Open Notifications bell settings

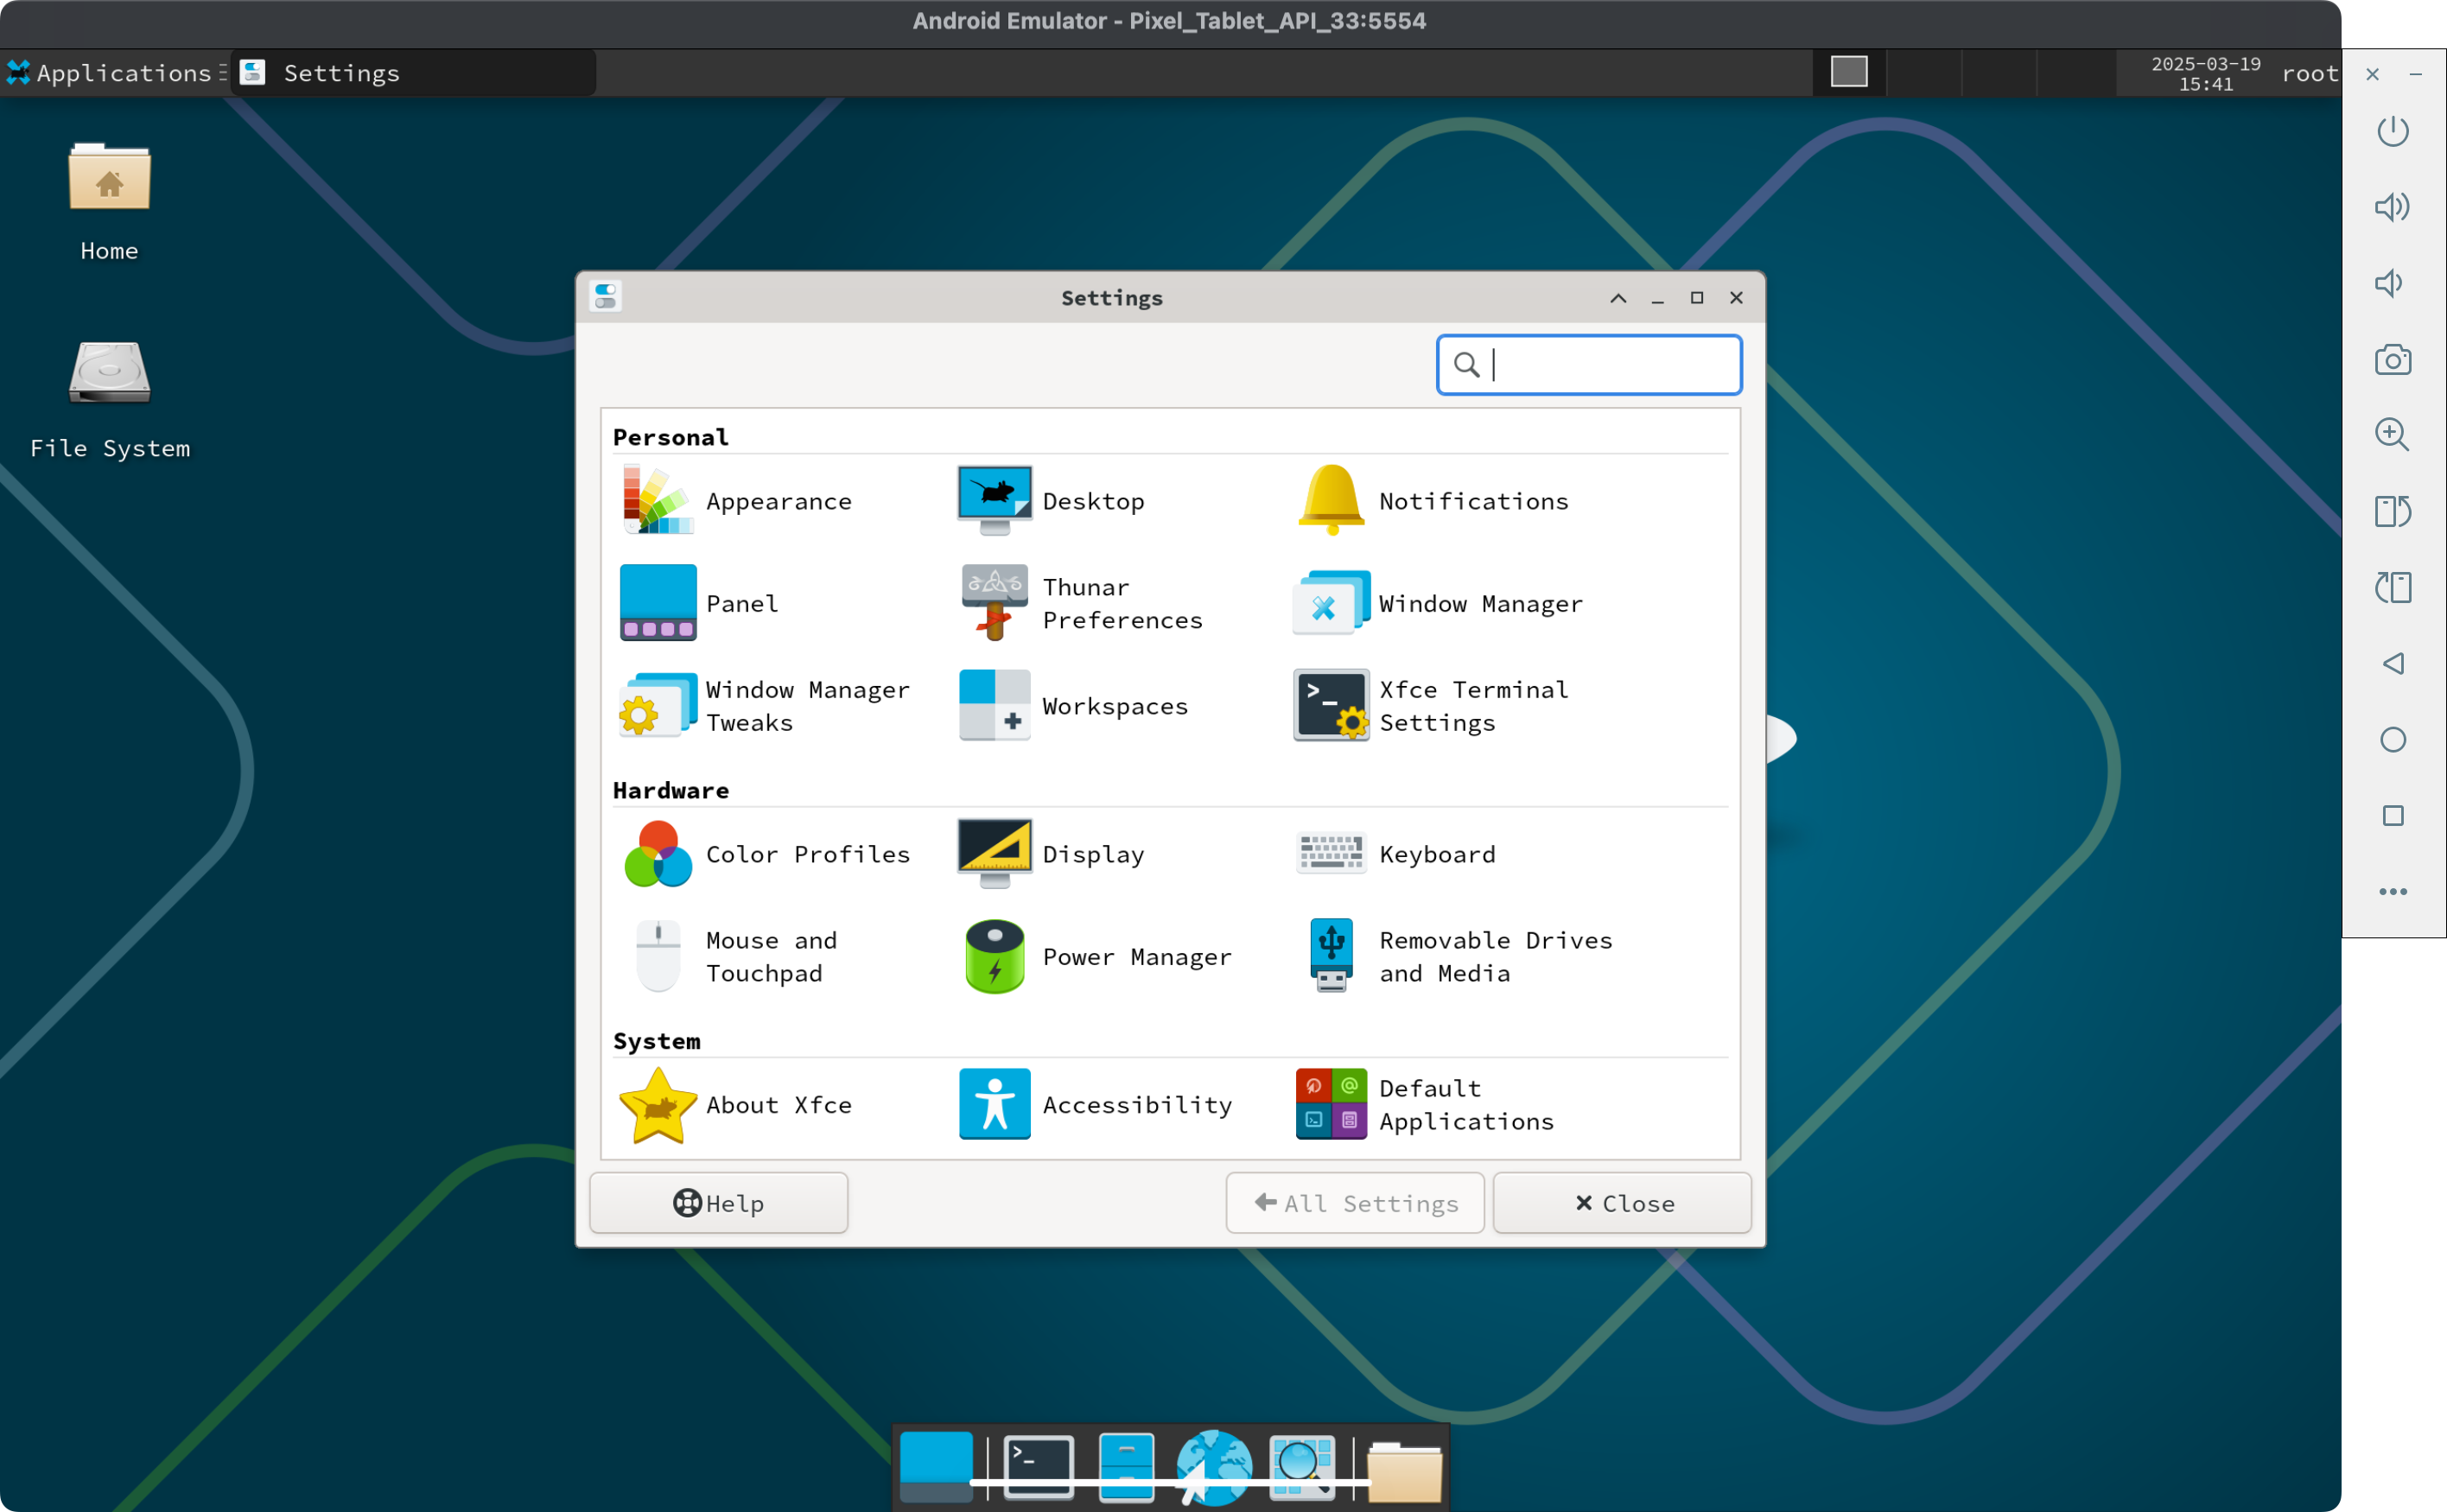click(x=1331, y=501)
